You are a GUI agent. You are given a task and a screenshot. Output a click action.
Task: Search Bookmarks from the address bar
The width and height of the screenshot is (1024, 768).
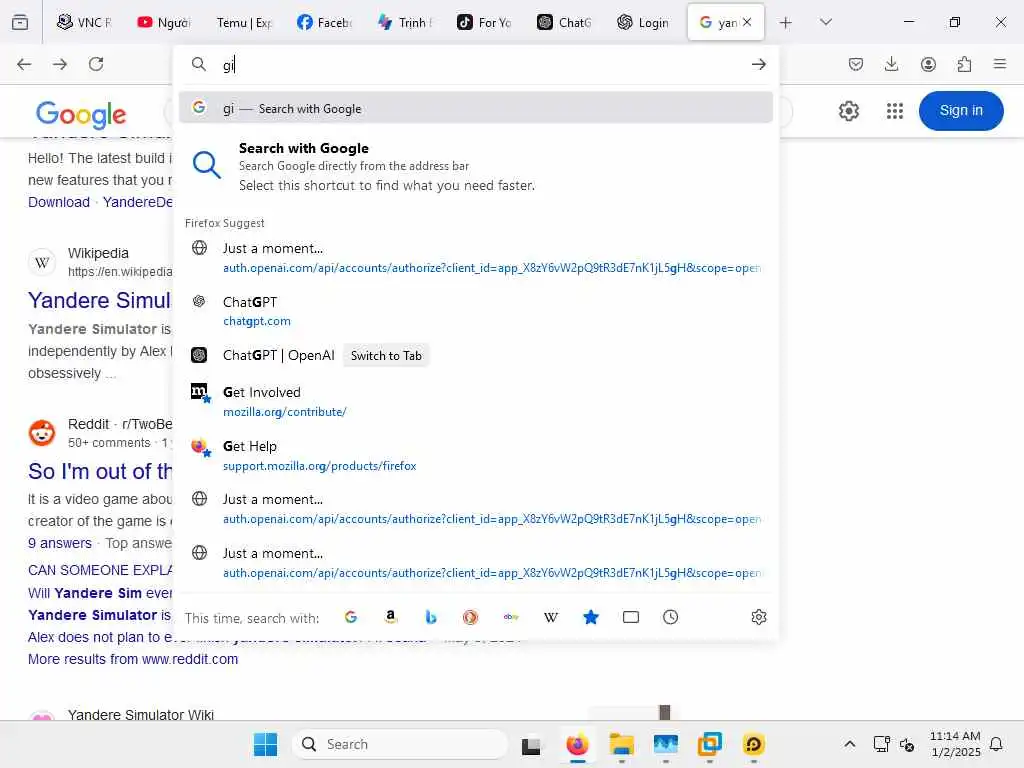[590, 617]
